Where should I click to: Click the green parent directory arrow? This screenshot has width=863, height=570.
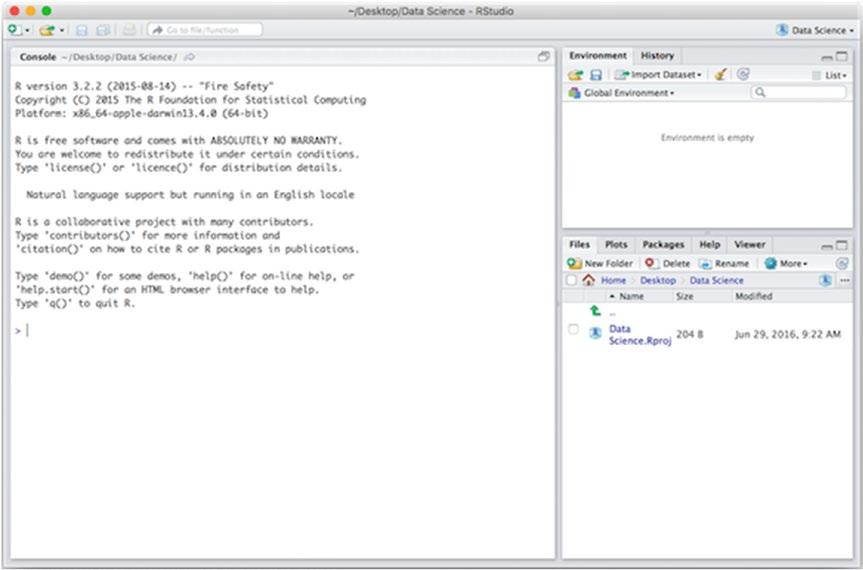pos(596,311)
